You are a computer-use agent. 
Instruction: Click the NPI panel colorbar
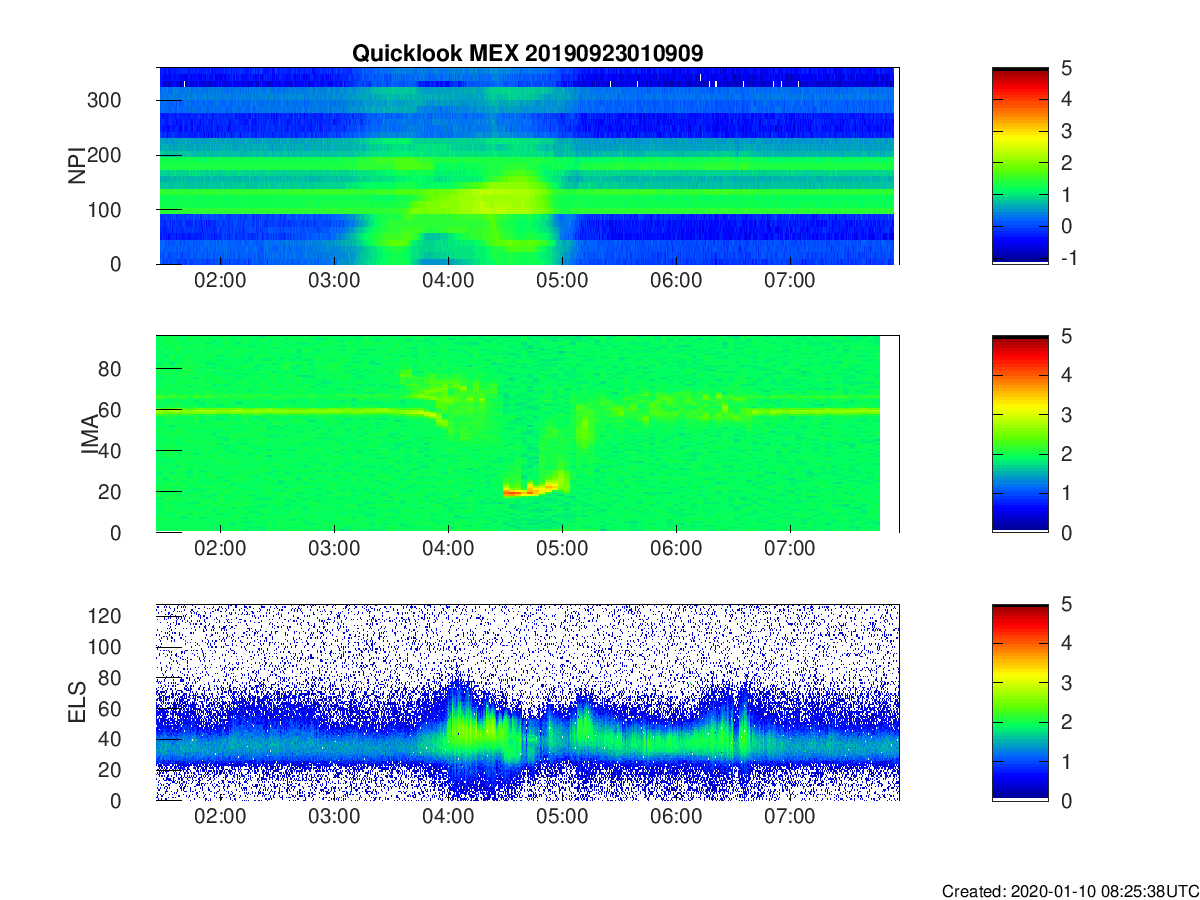tap(1020, 166)
